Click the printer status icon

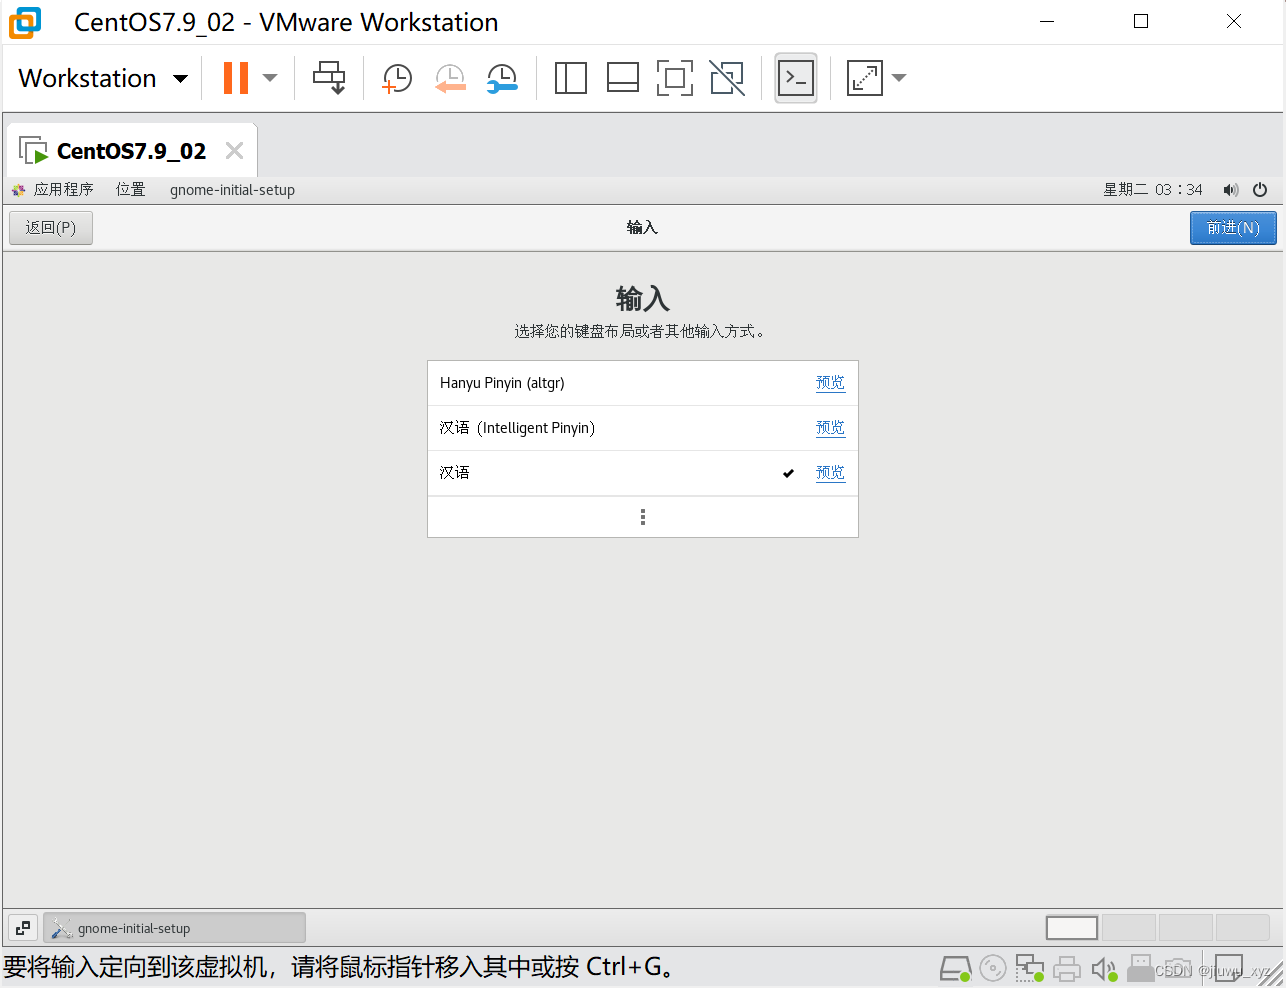1067,968
